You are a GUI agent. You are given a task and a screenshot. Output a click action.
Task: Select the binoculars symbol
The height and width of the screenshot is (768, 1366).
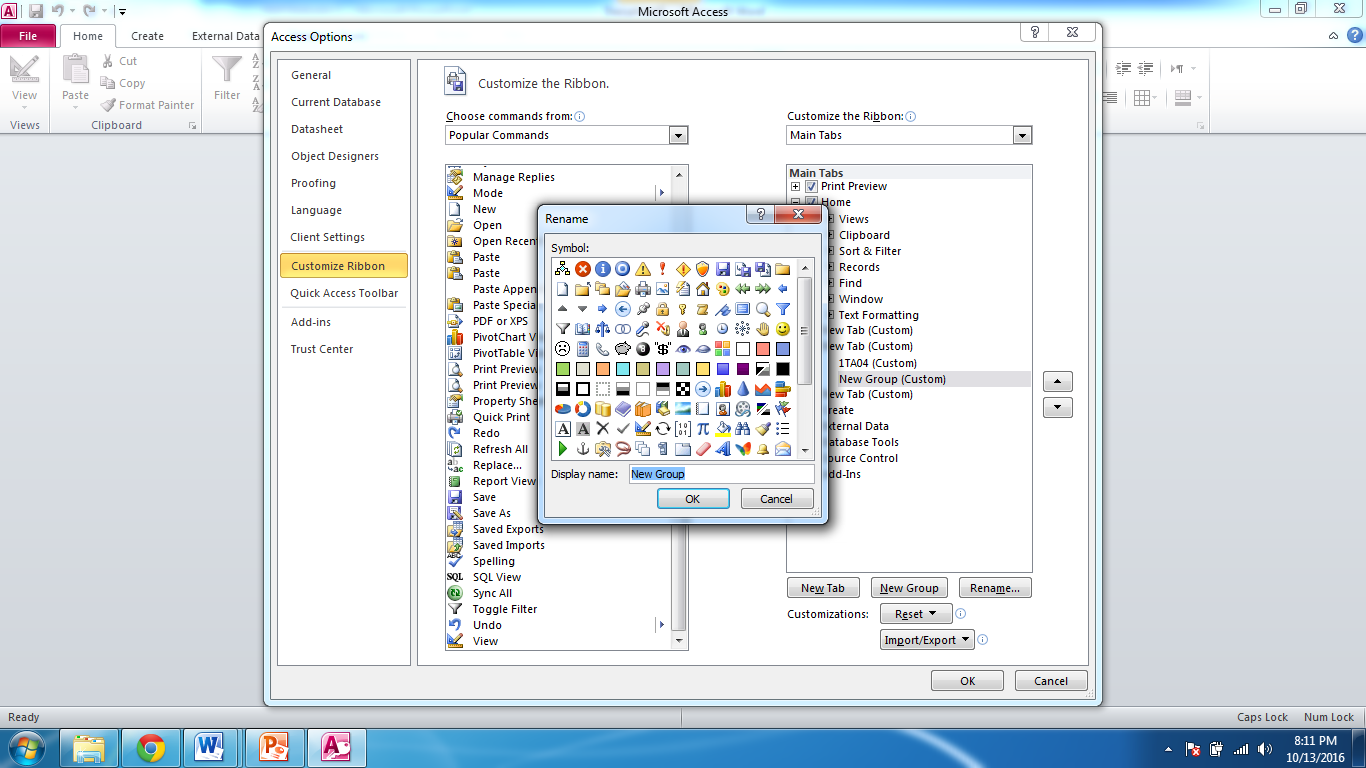tap(742, 429)
